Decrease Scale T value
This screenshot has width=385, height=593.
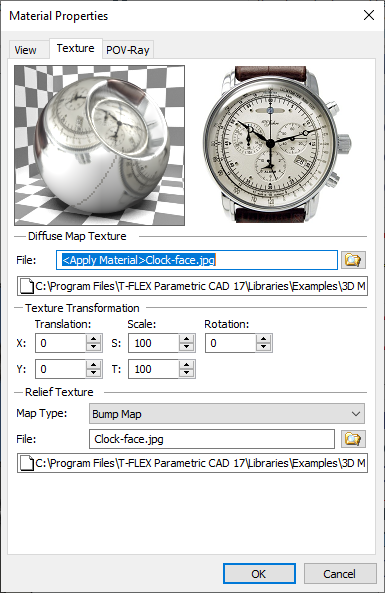click(186, 373)
